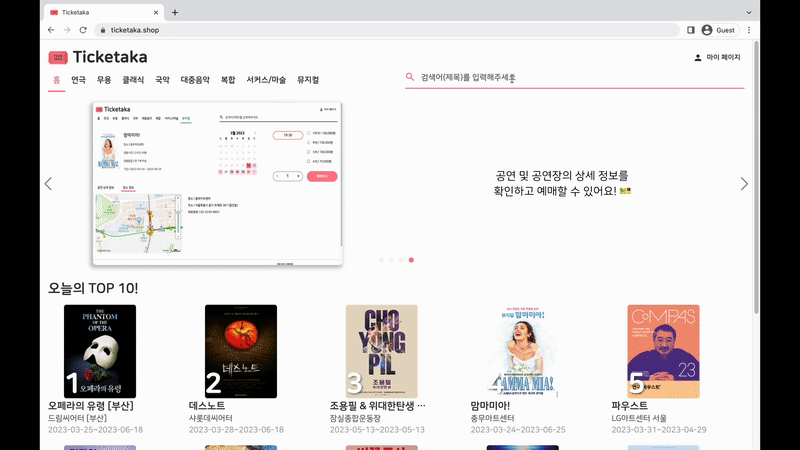Screen dimensions: 800x450
Task: Click the 마이 페이지 text
Action: click(723, 58)
